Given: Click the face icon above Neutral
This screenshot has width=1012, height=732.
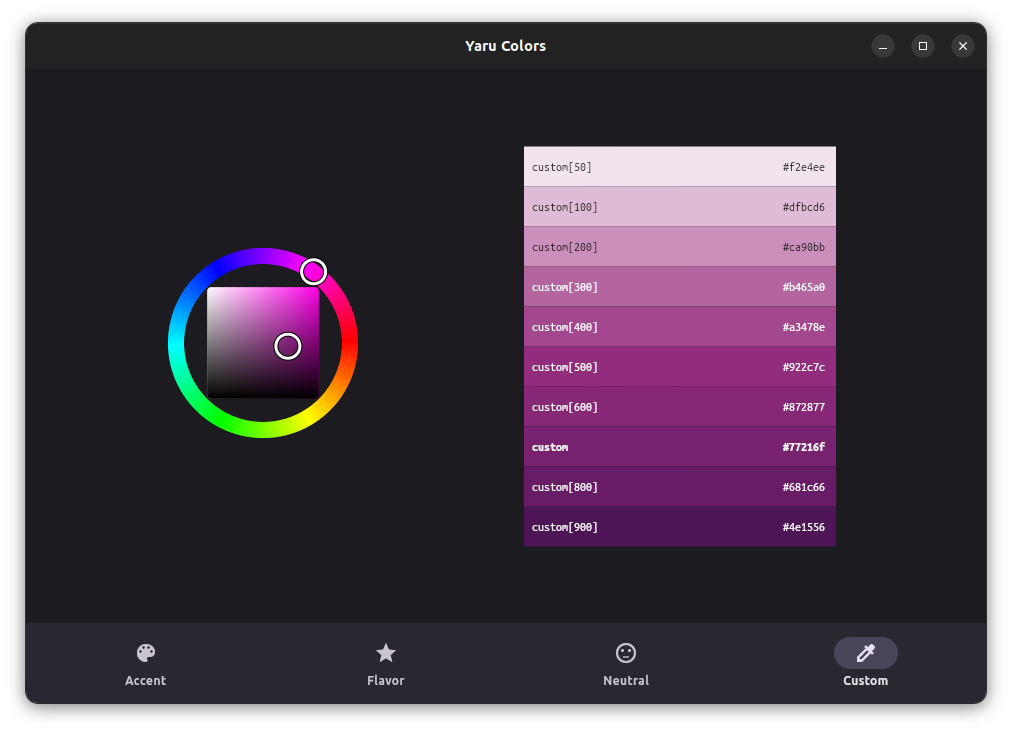Looking at the screenshot, I should [x=626, y=653].
